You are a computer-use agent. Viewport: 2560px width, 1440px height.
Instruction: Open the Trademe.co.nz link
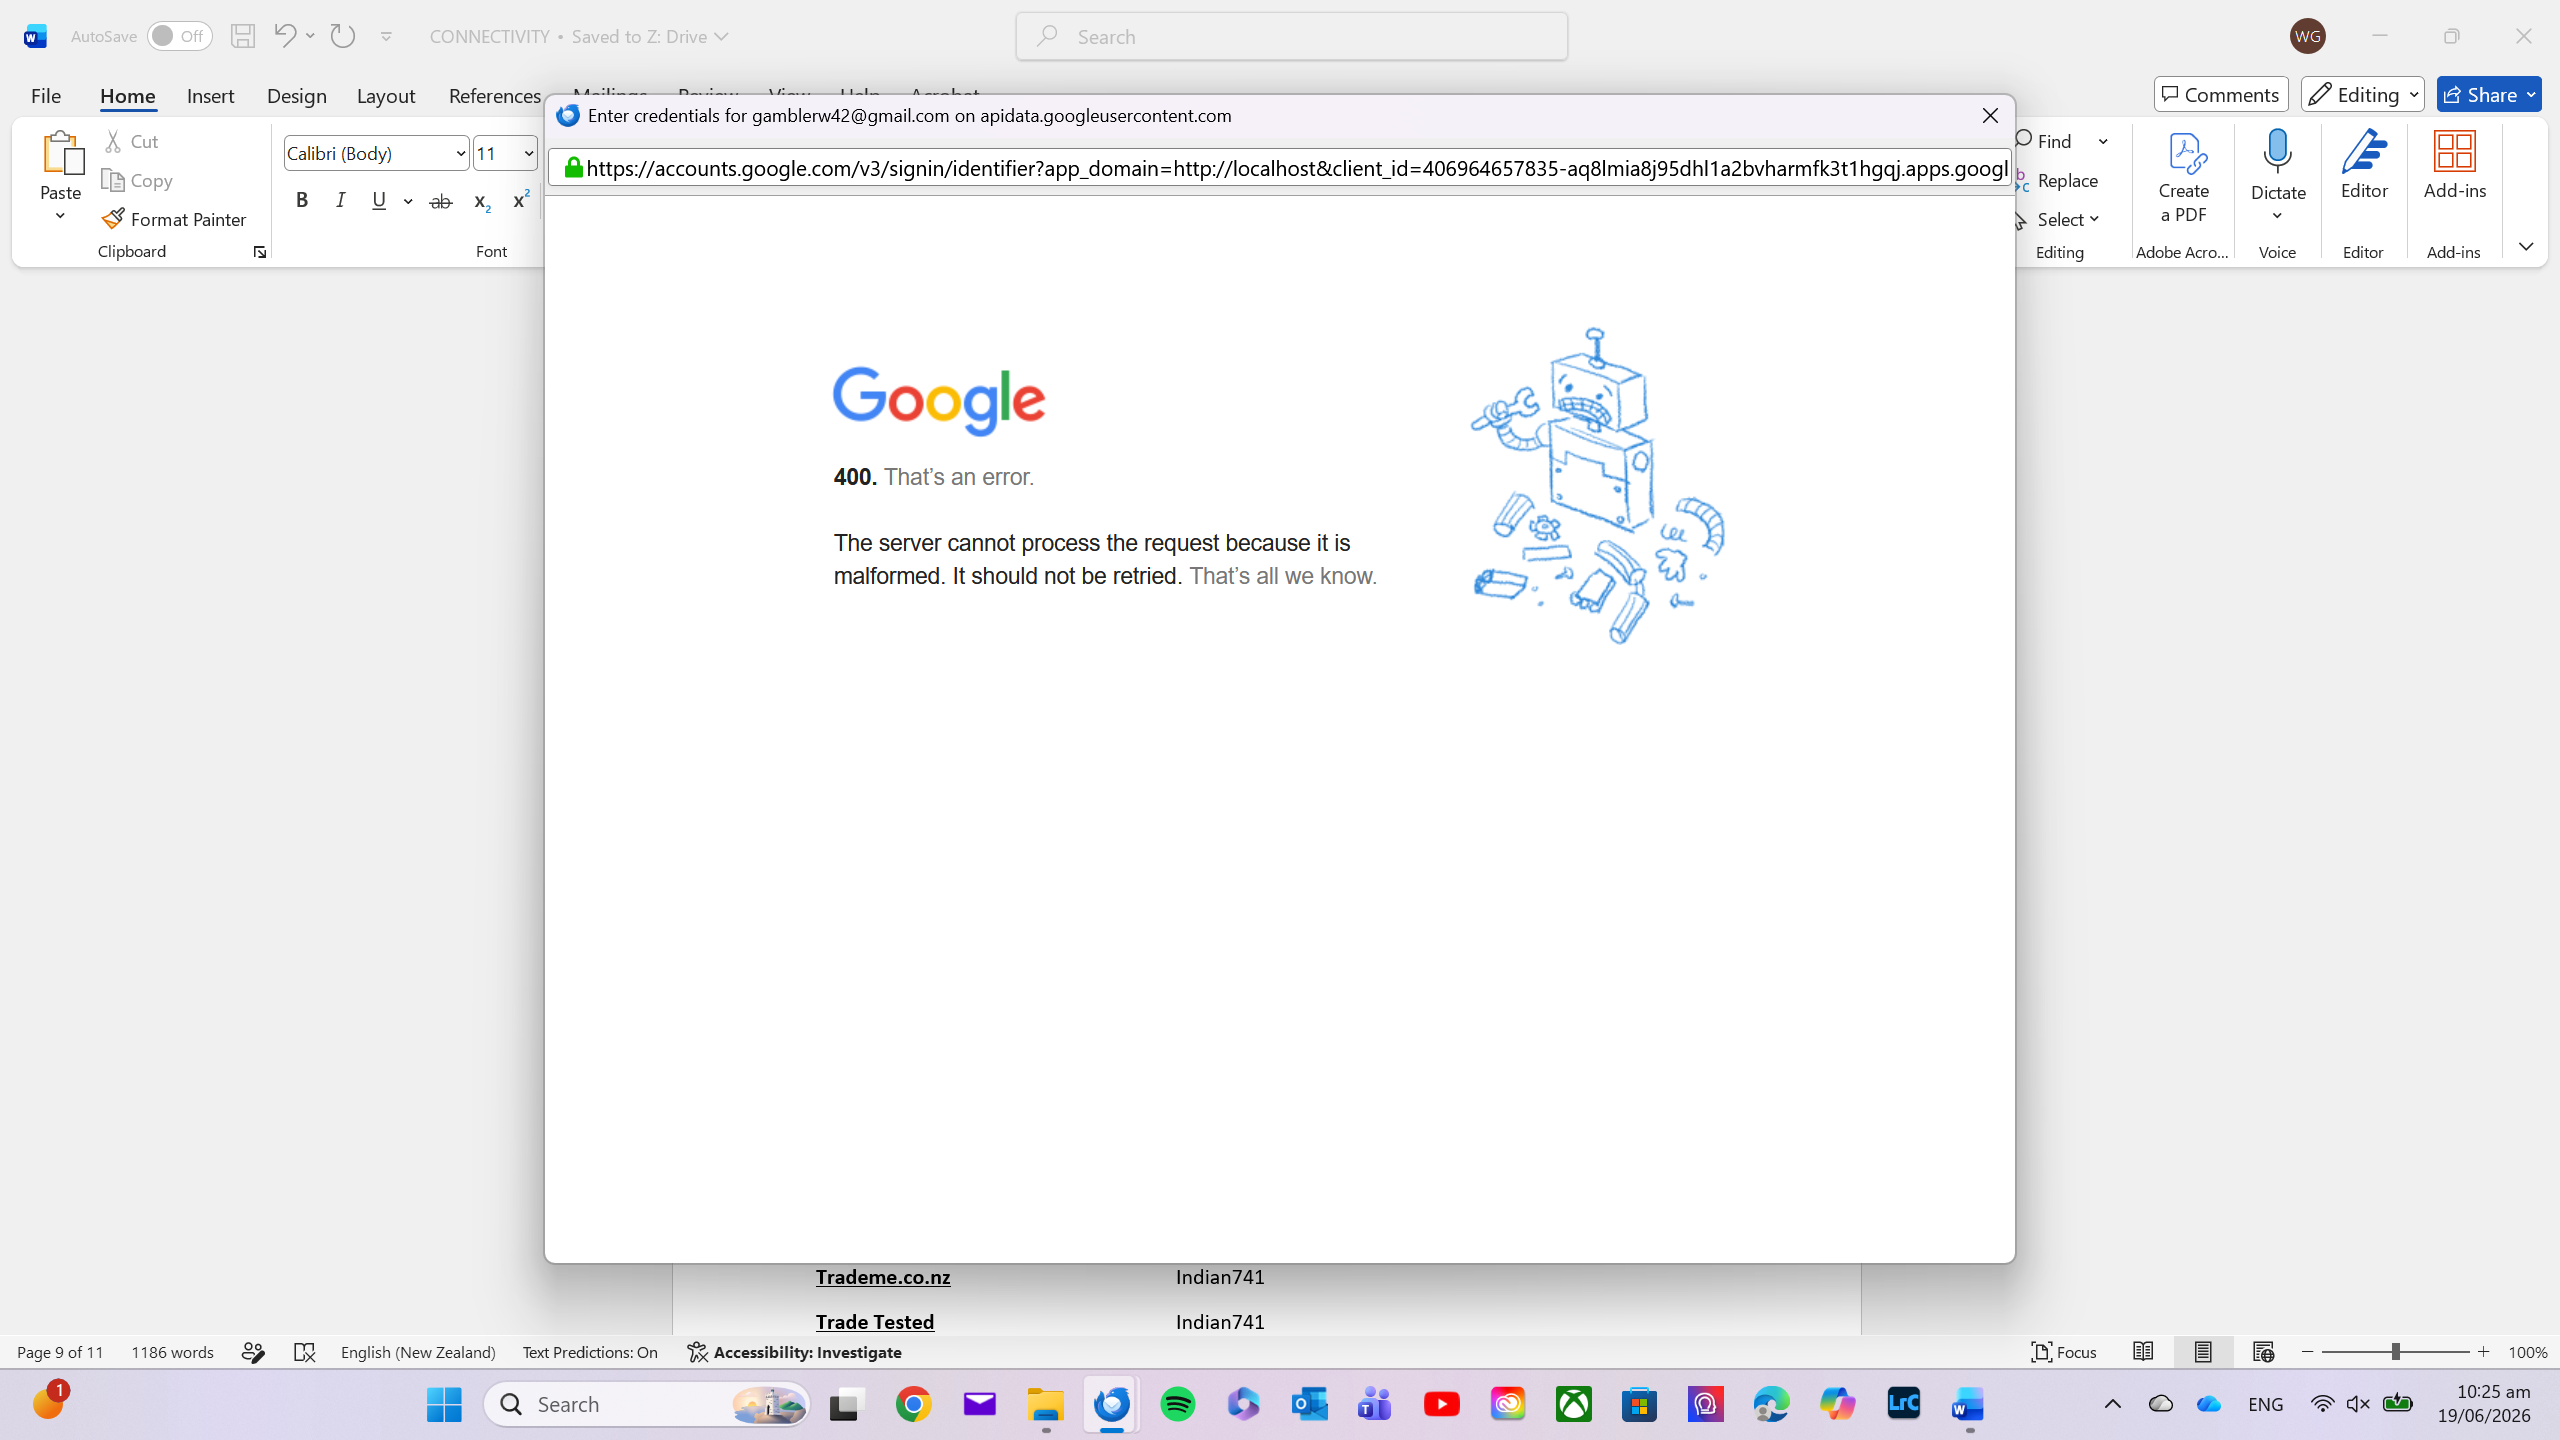pos(883,1277)
